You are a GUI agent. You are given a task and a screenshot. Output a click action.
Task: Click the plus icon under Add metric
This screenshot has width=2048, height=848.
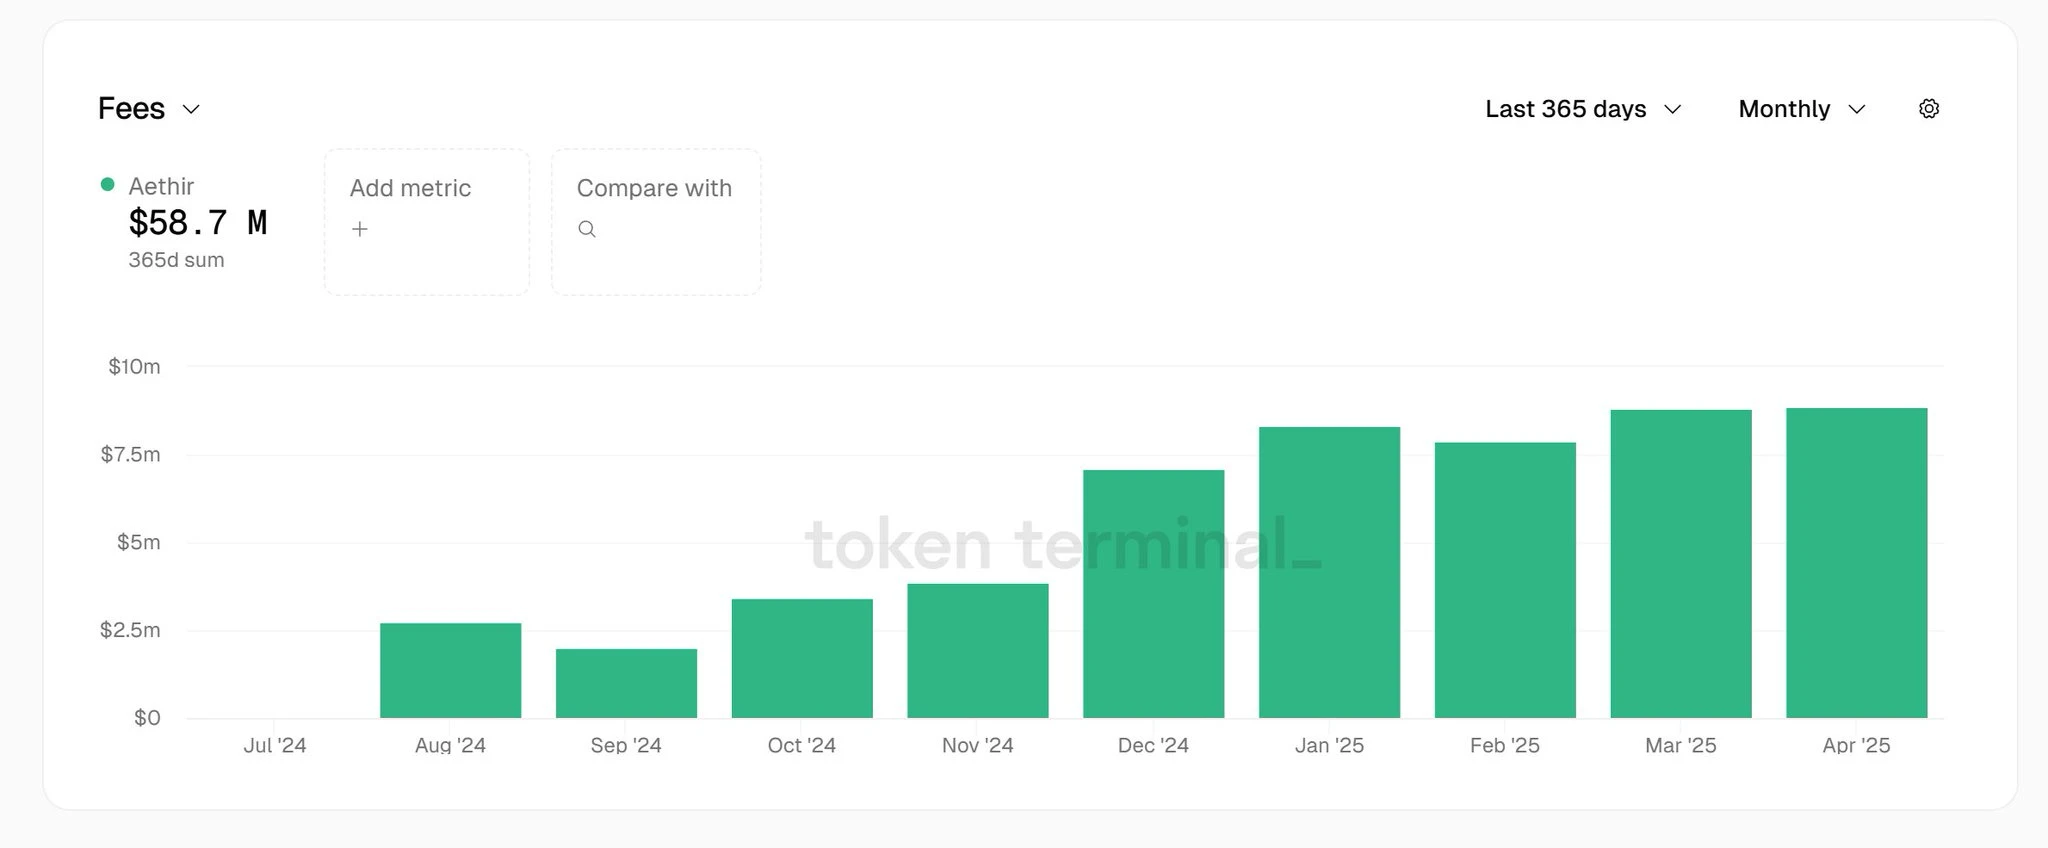pos(360,229)
